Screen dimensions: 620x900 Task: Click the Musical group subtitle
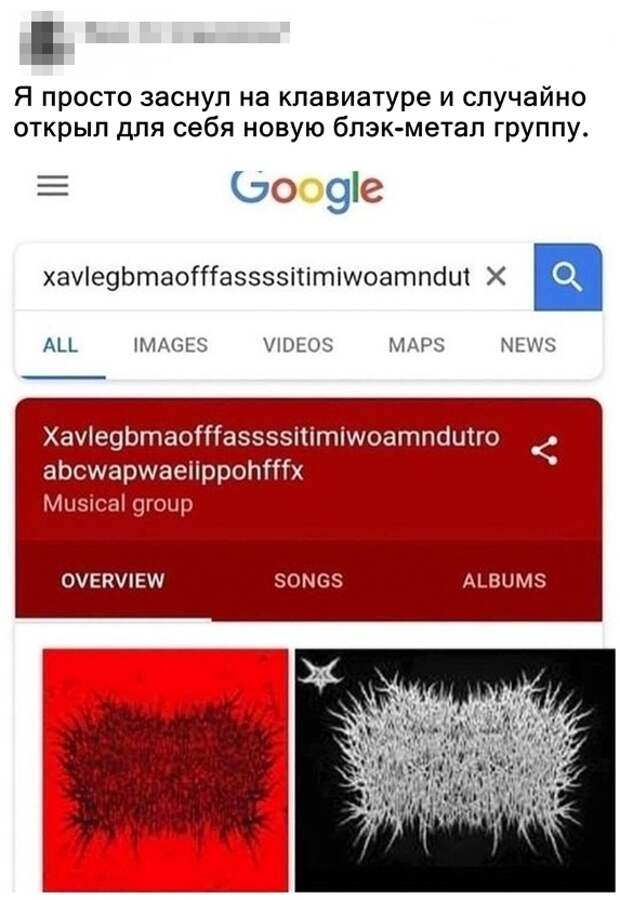(x=118, y=504)
